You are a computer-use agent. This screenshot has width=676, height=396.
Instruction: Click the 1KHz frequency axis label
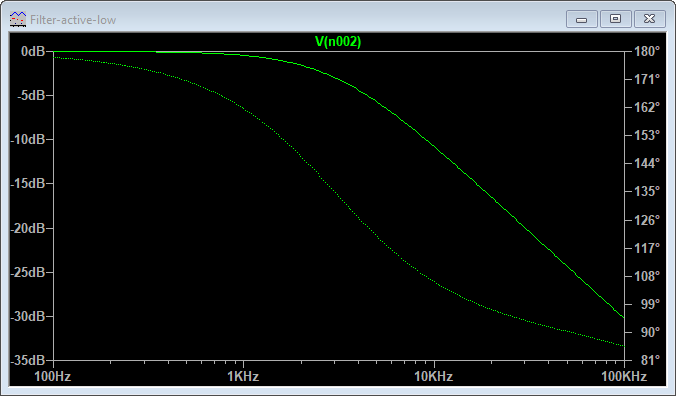tap(243, 377)
